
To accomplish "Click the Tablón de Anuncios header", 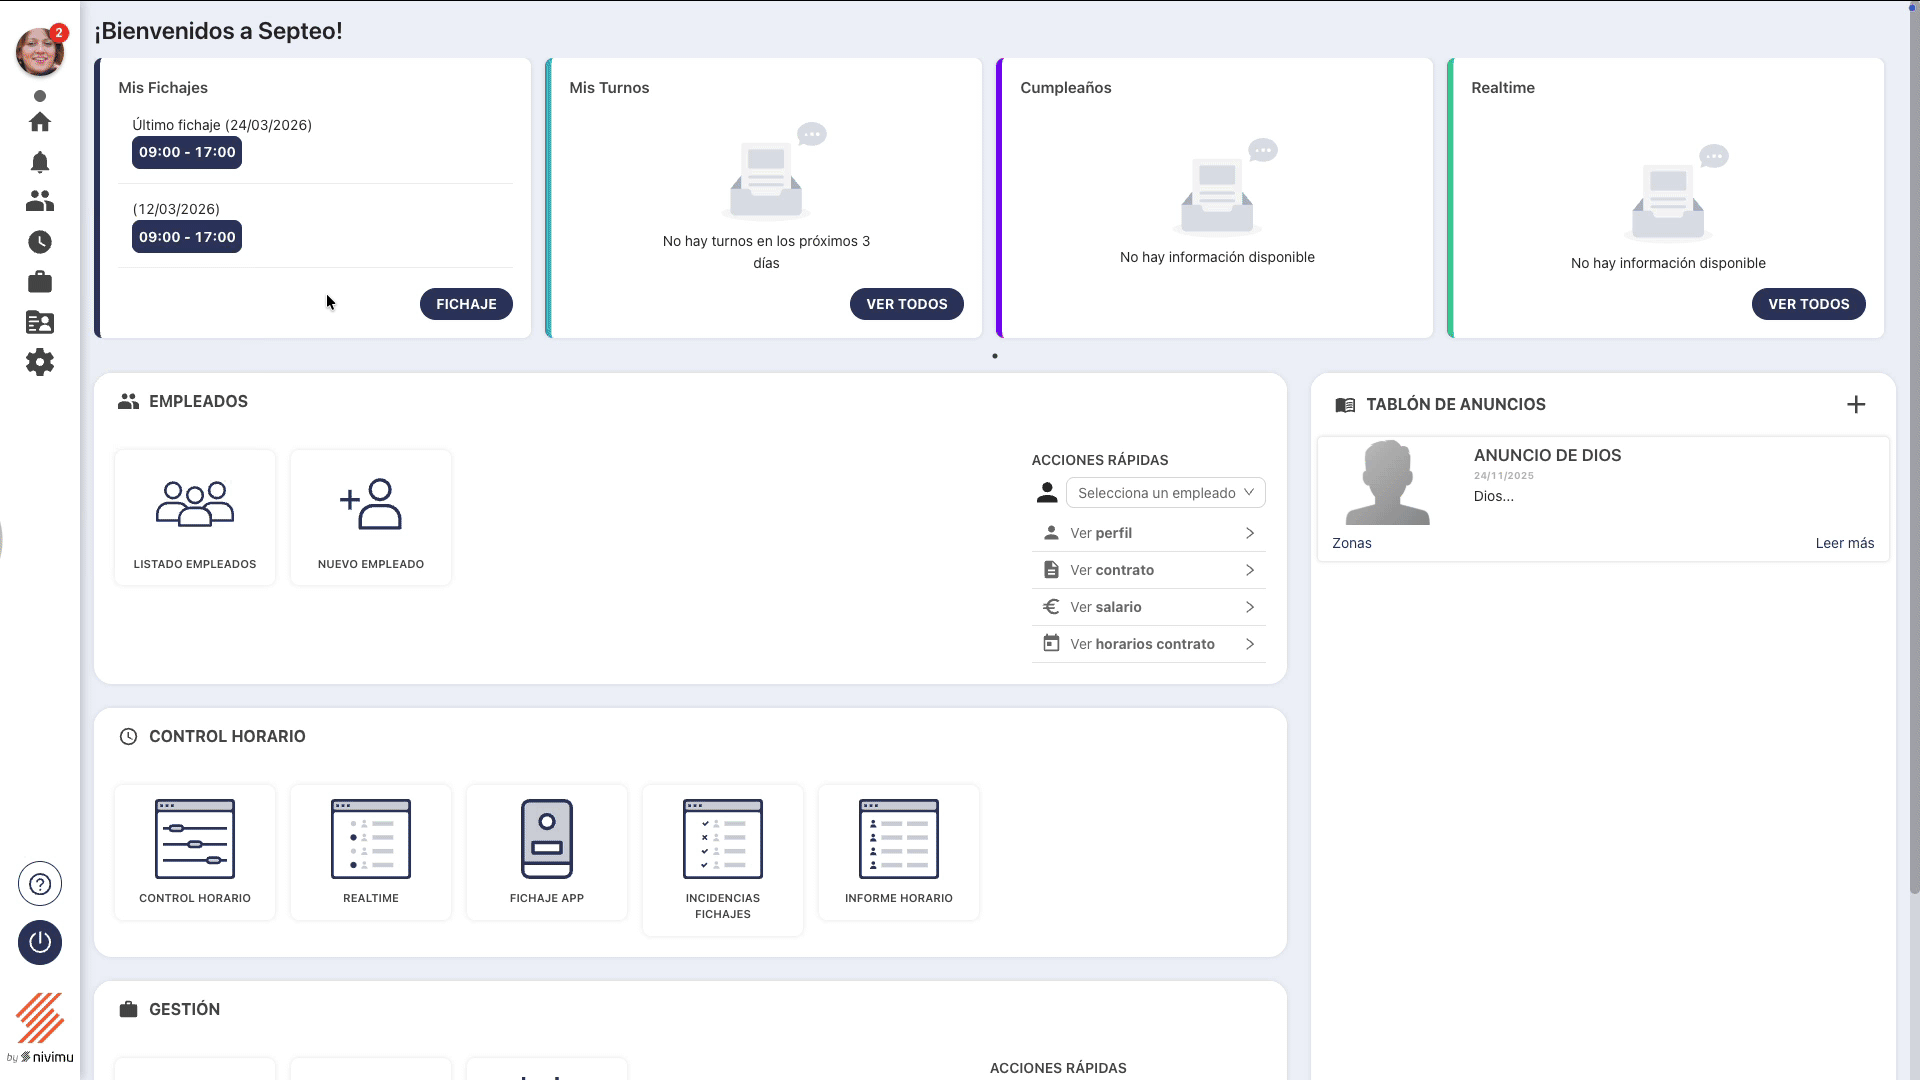I will click(x=1455, y=404).
